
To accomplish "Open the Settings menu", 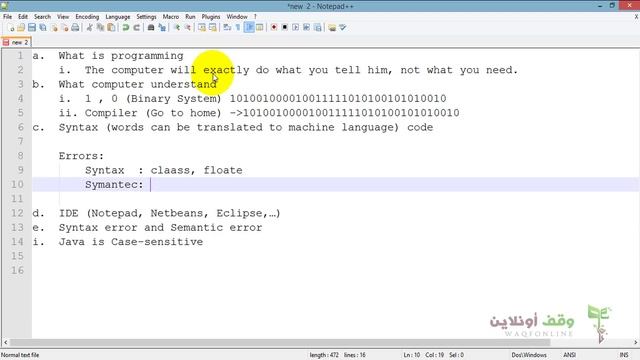I will tap(146, 17).
